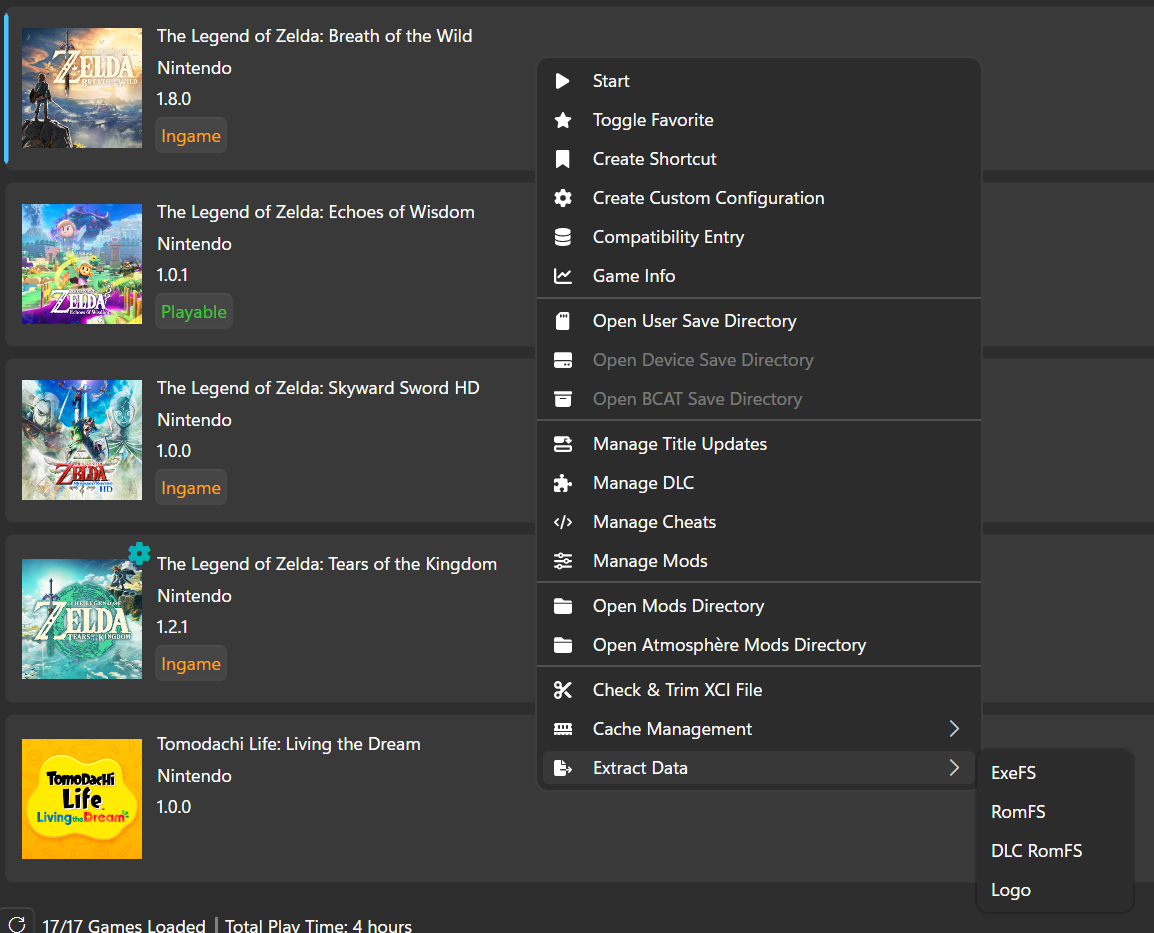This screenshot has width=1154, height=933.
Task: Click the reload games icon in status bar
Action: click(17, 924)
